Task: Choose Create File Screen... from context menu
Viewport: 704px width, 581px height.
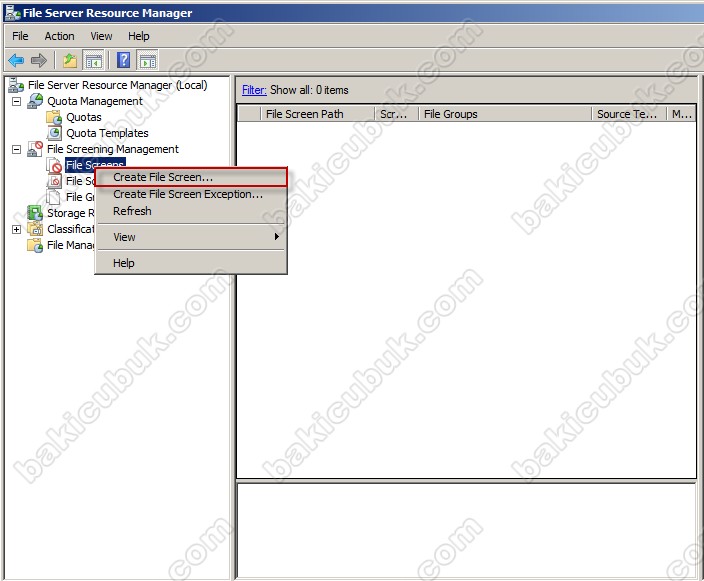Action: pyautogui.click(x=191, y=177)
